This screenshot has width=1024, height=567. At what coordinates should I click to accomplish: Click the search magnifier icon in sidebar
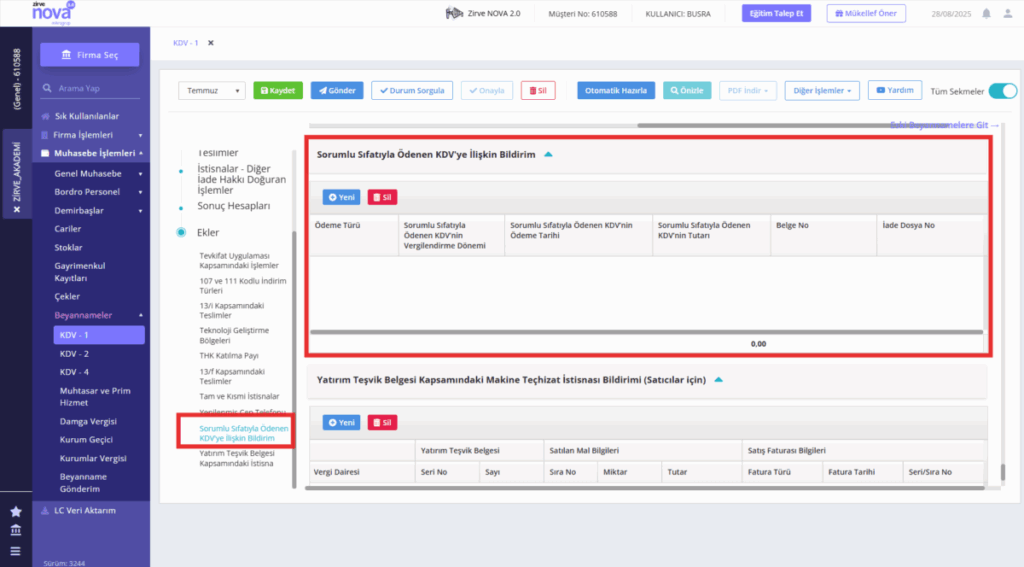click(47, 88)
